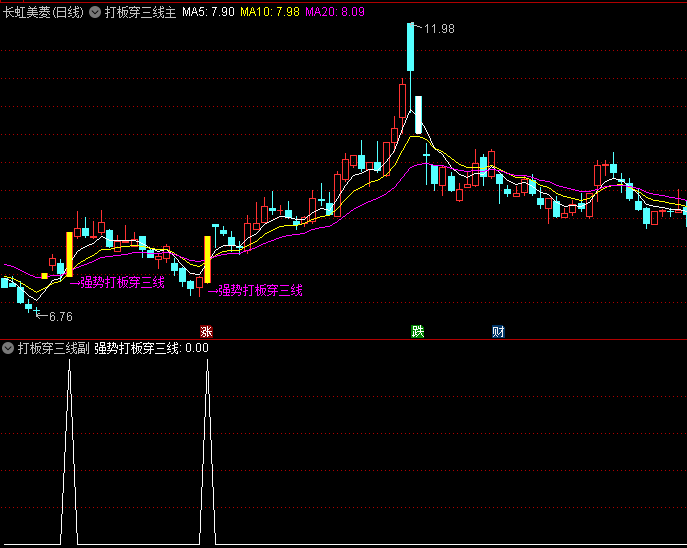Click the 11.98 high price label
Image resolution: width=687 pixels, height=548 pixels.
439,29
